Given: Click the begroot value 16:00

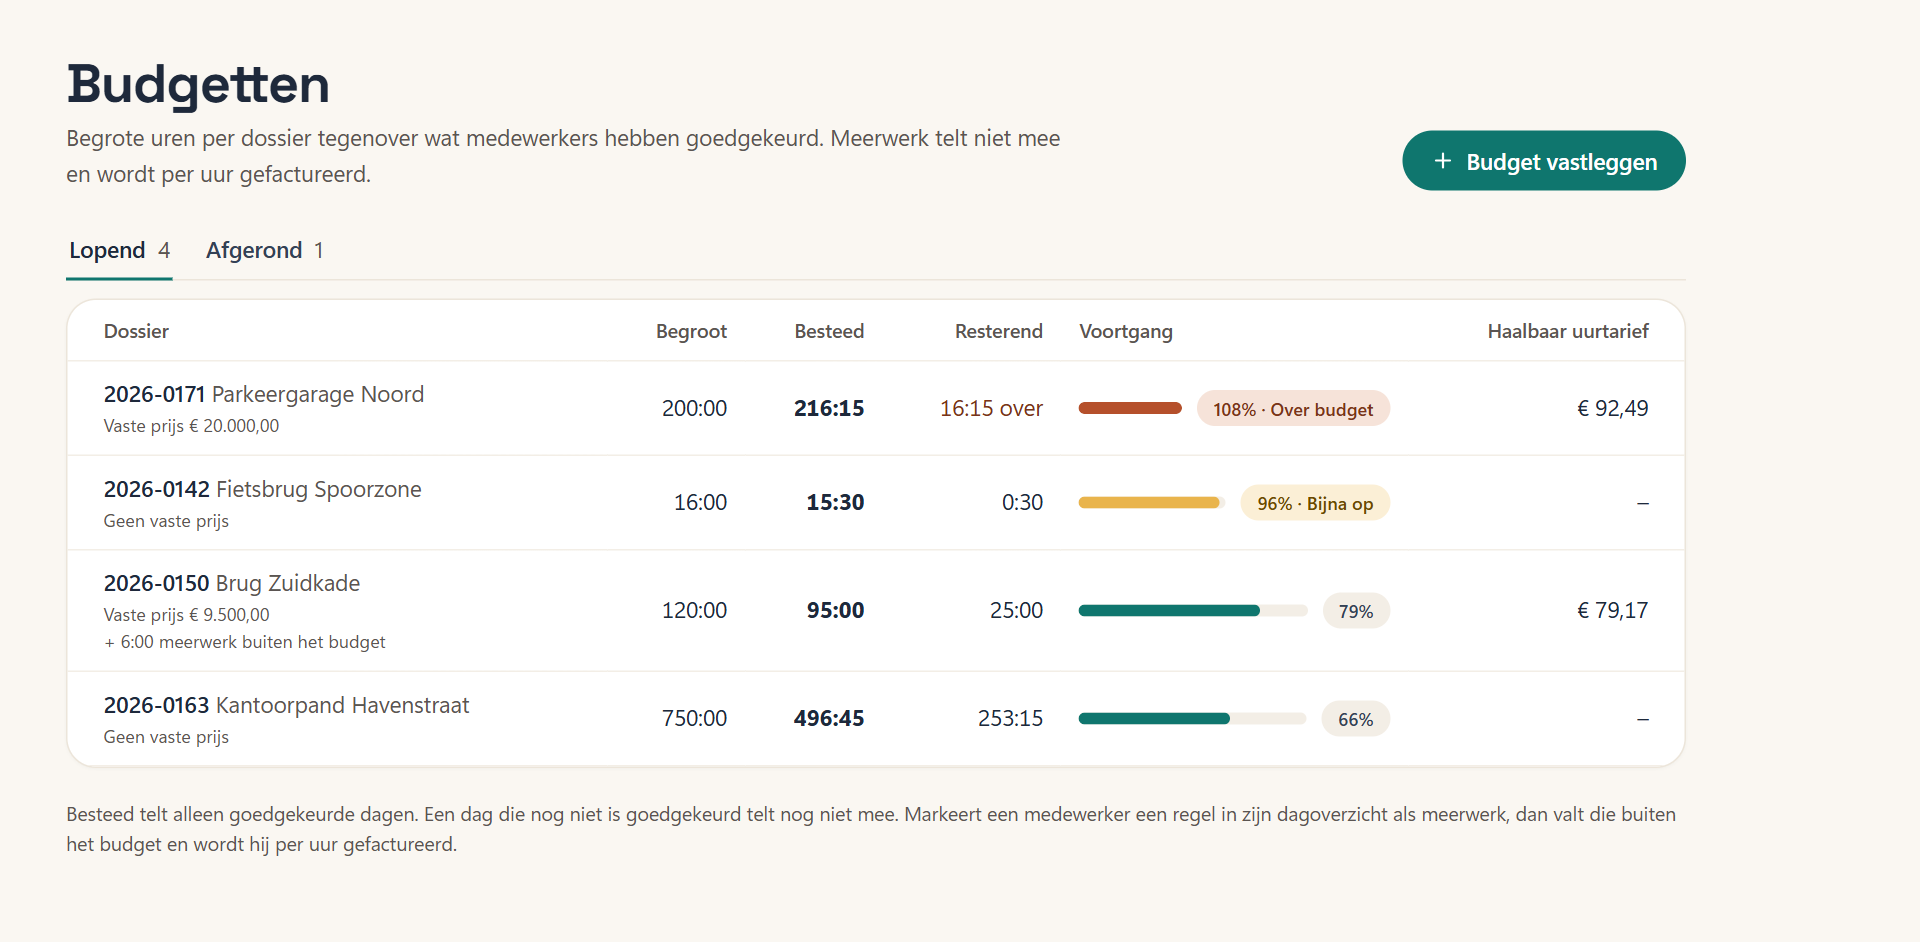Looking at the screenshot, I should click(700, 502).
